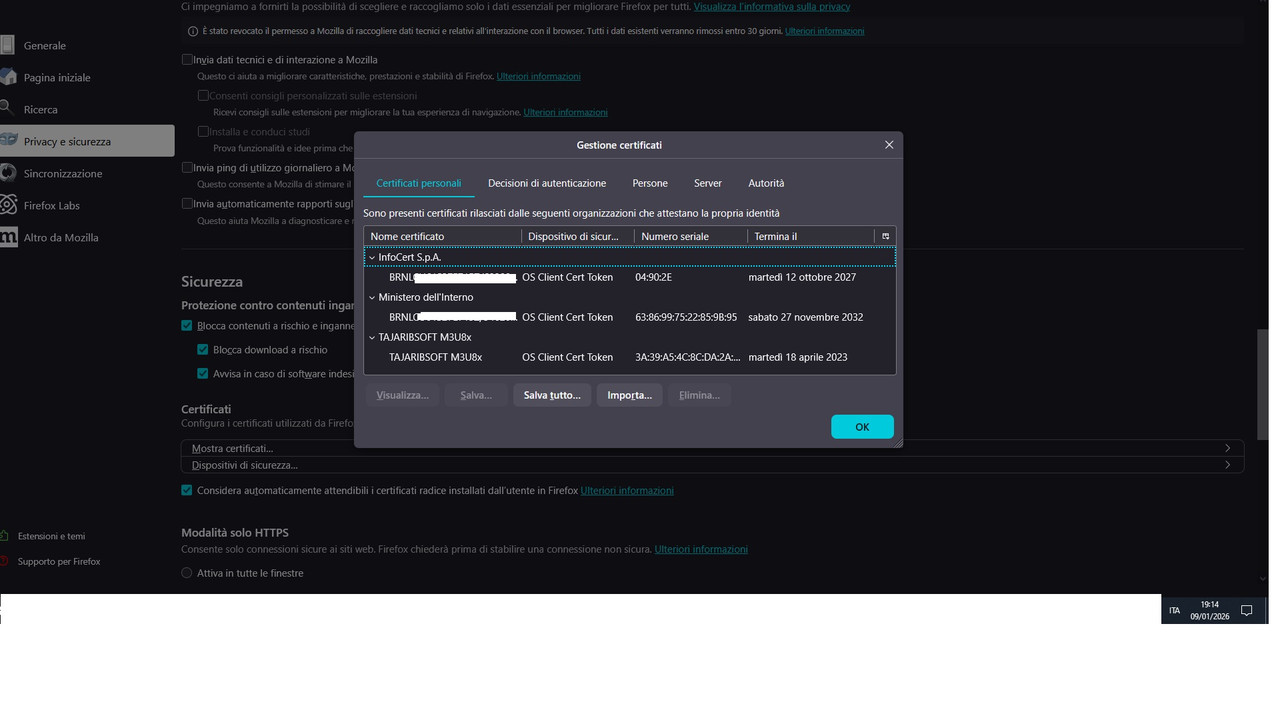Click the Altro da Mozilla logo icon
Screen dimensions: 1280x720
[x=8, y=237]
